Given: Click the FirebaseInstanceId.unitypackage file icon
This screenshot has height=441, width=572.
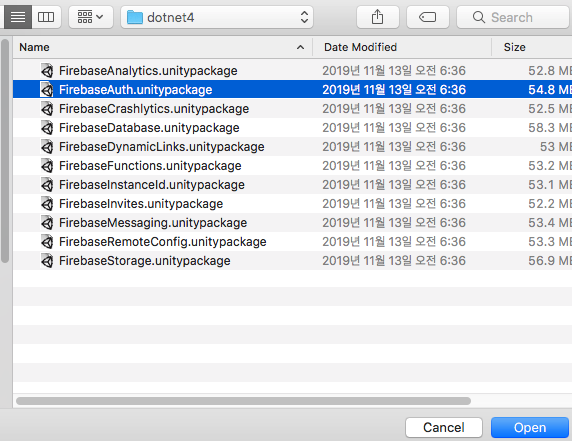Looking at the screenshot, I should tap(47, 185).
